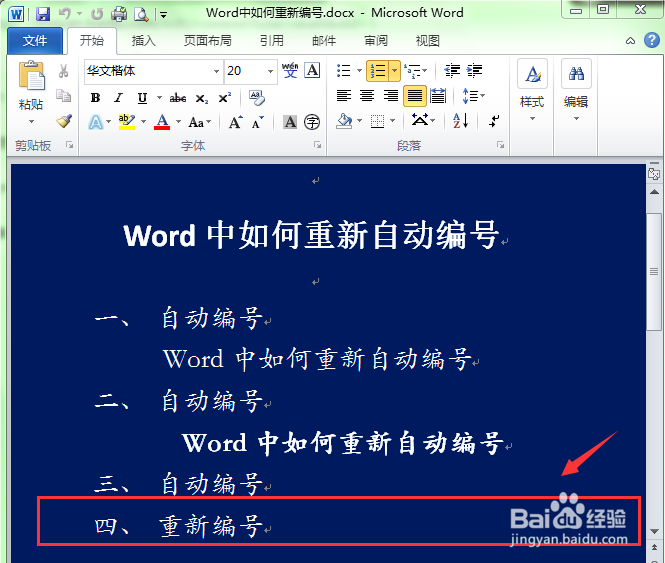Click the Clear Formatting eraser icon
The height and width of the screenshot is (563, 665).
tap(257, 98)
